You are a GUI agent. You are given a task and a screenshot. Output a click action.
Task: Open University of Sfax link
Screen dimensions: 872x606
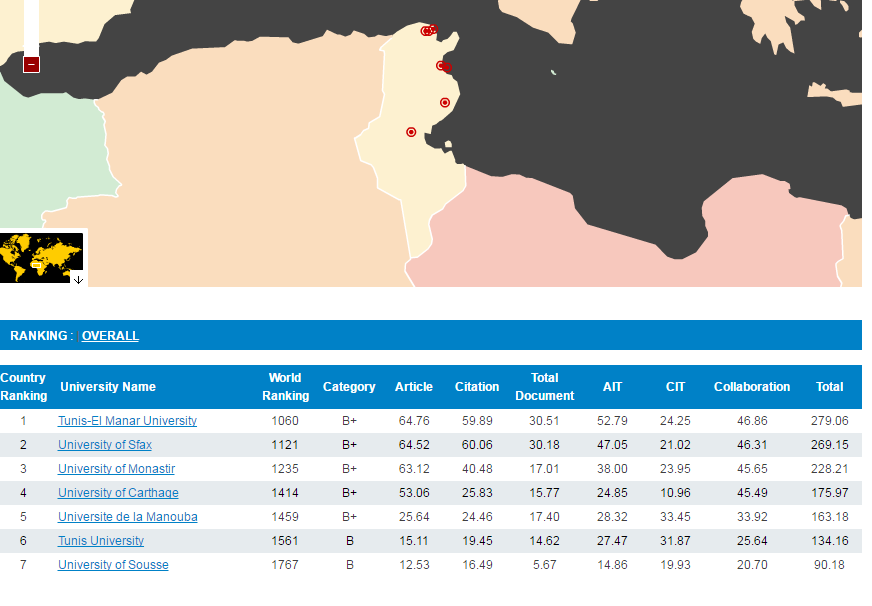point(105,445)
